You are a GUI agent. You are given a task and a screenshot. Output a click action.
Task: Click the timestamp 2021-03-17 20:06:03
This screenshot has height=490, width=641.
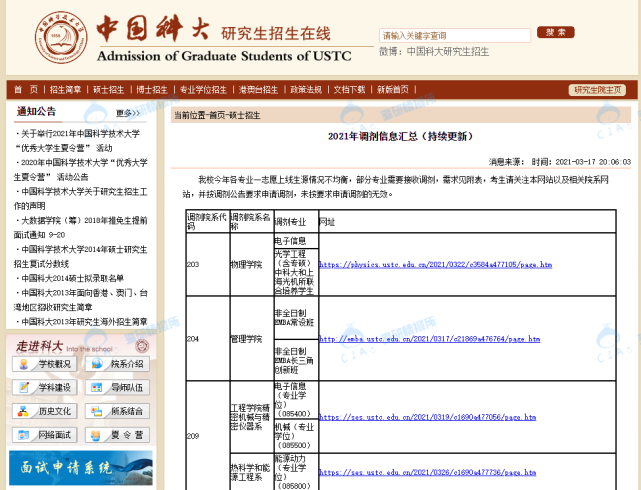pos(593,162)
